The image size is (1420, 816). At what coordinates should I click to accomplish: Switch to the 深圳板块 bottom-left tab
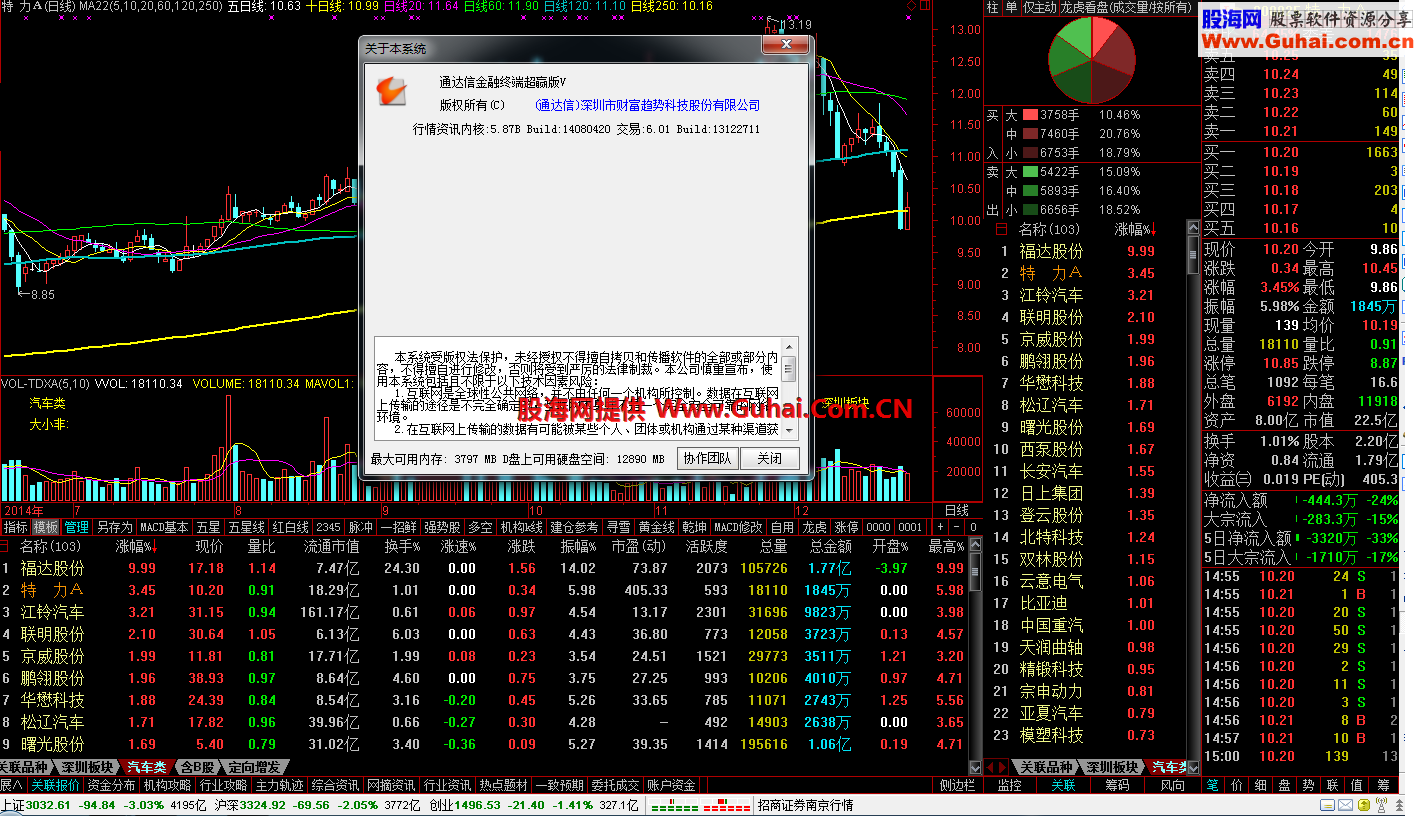86,767
